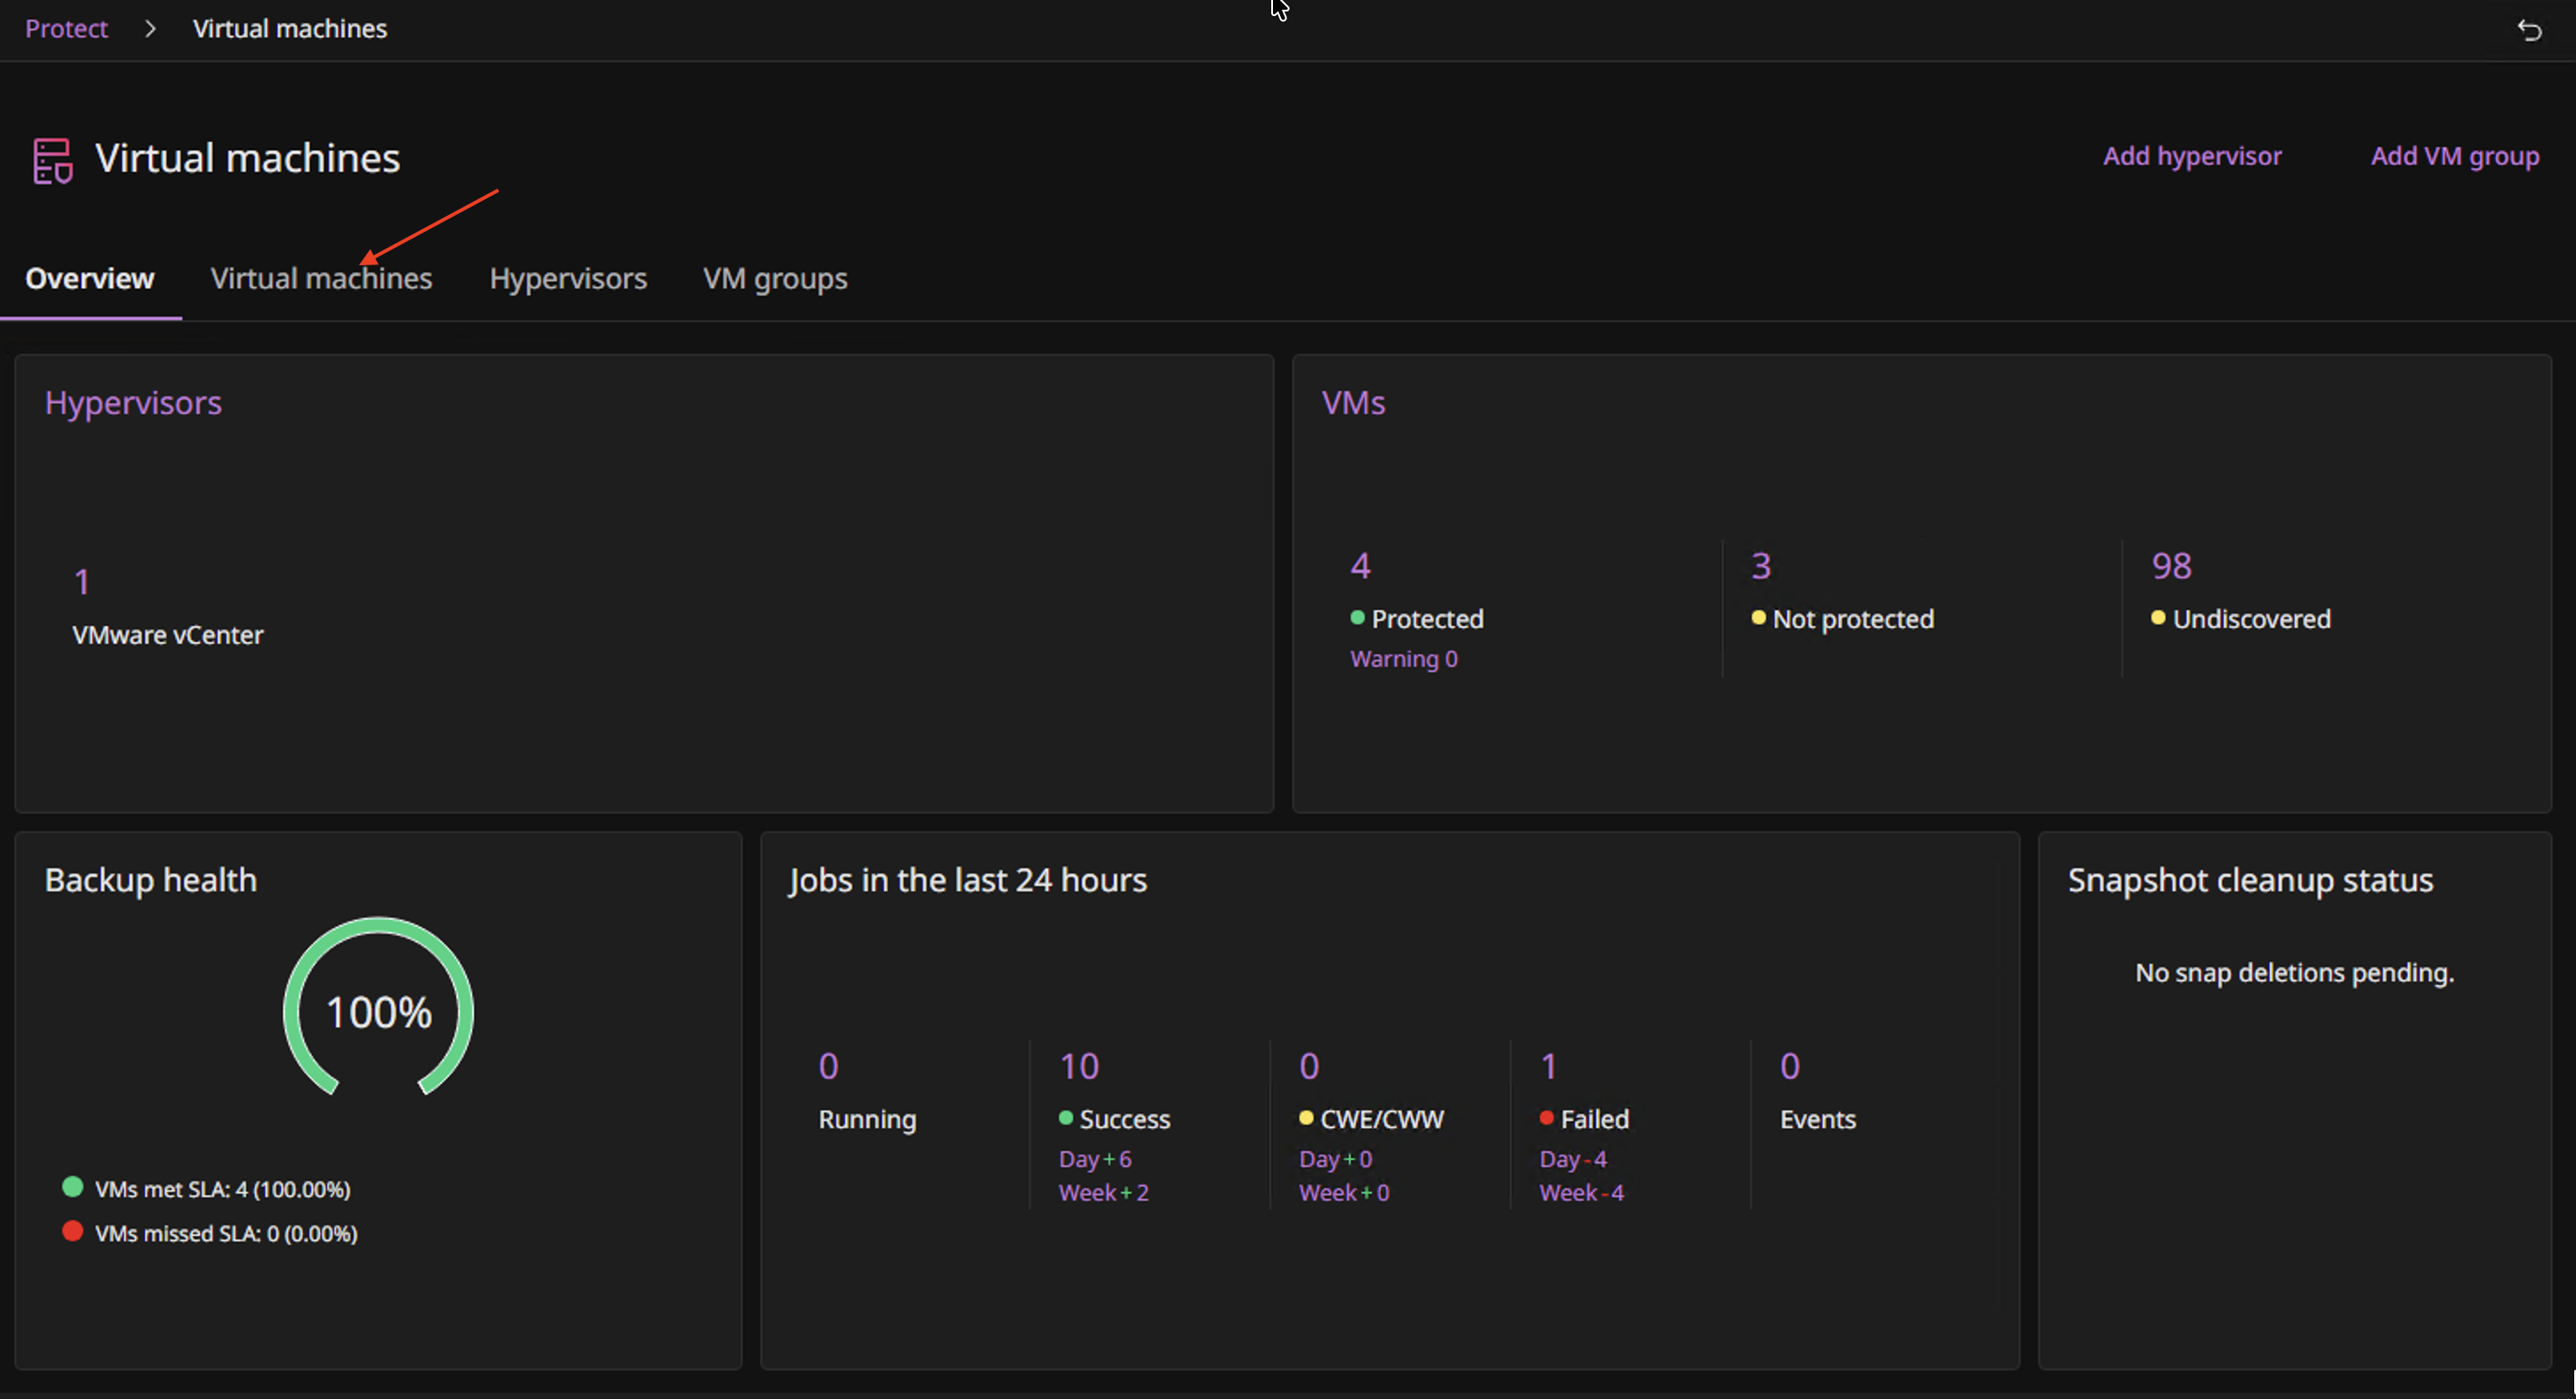Click the Failed jobs count 1
The height and width of the screenshot is (1399, 2576).
point(1549,1066)
